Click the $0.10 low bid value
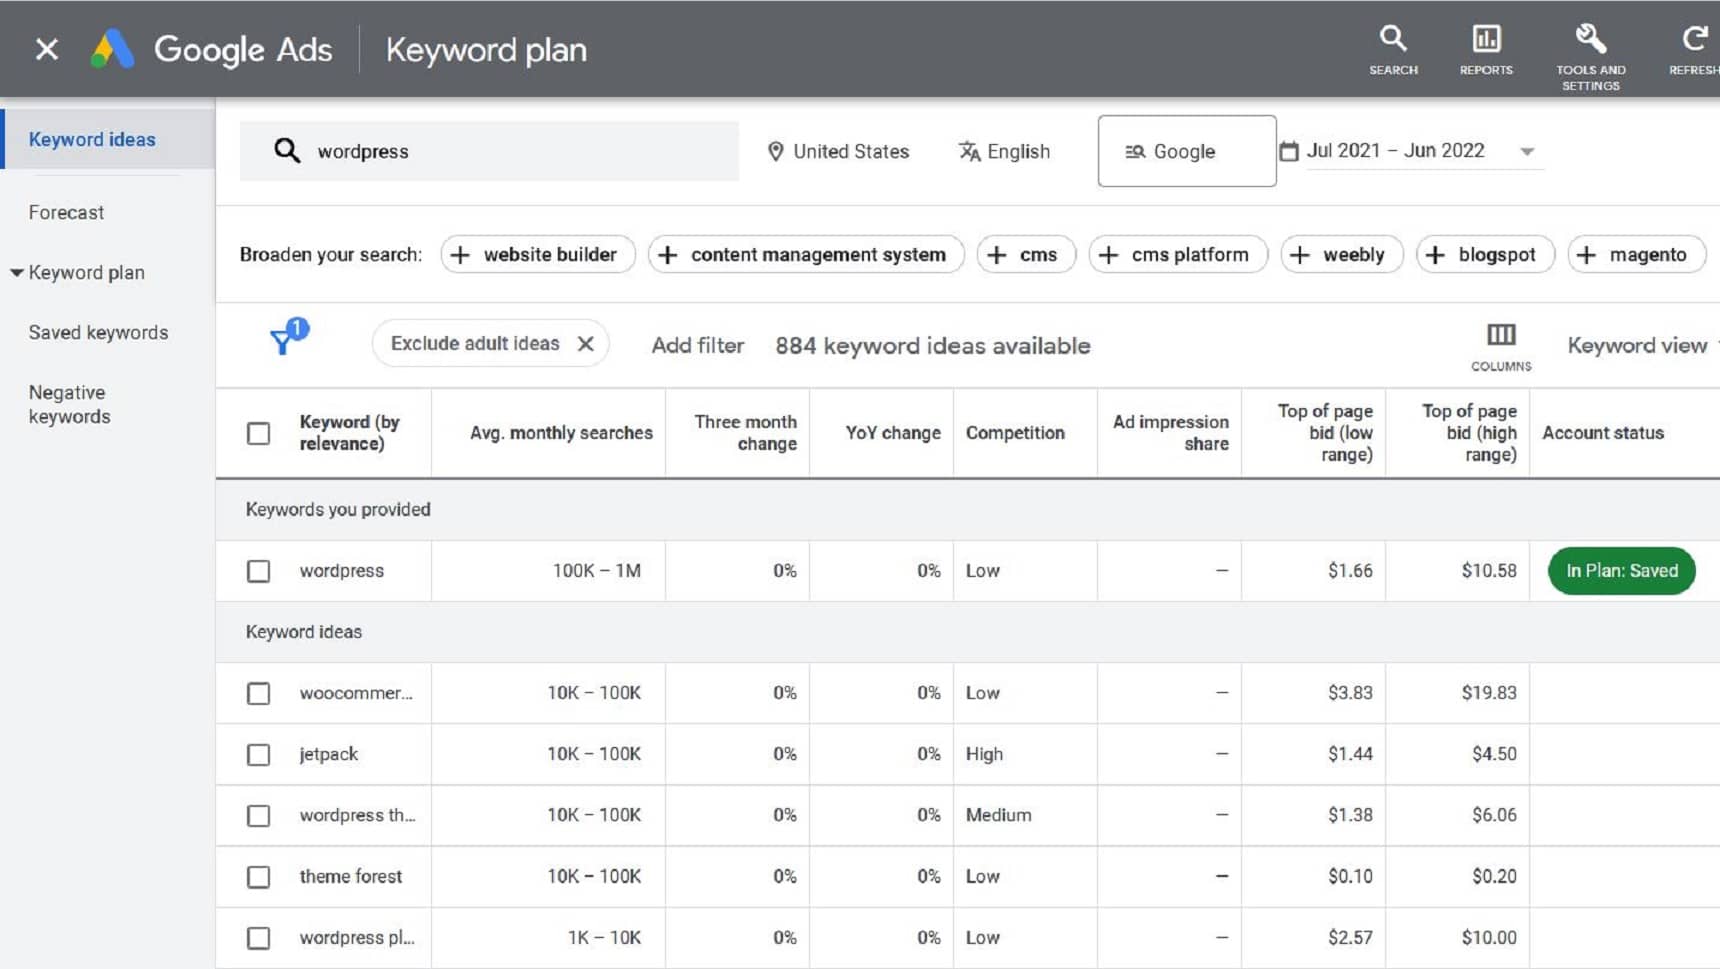 pos(1350,877)
